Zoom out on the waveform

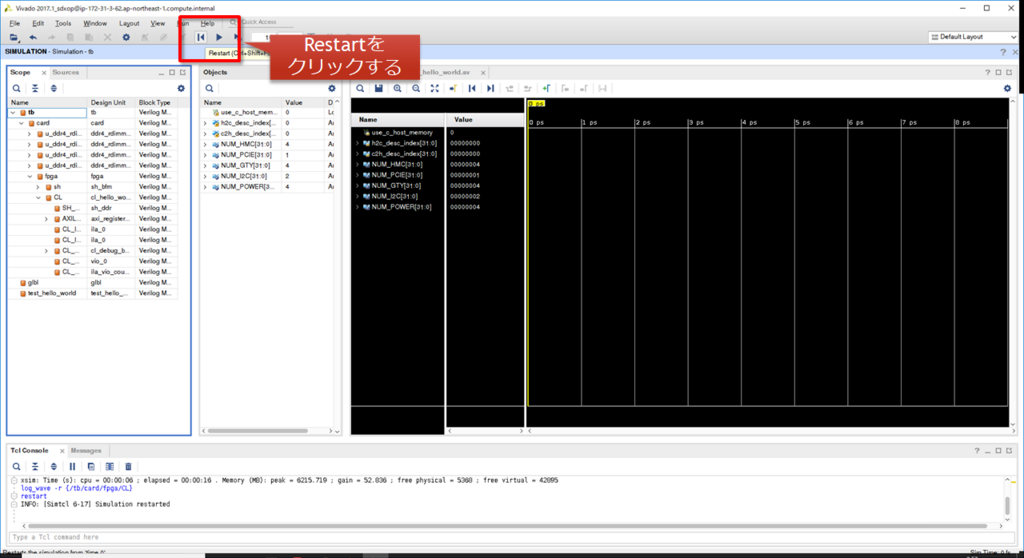(x=416, y=88)
